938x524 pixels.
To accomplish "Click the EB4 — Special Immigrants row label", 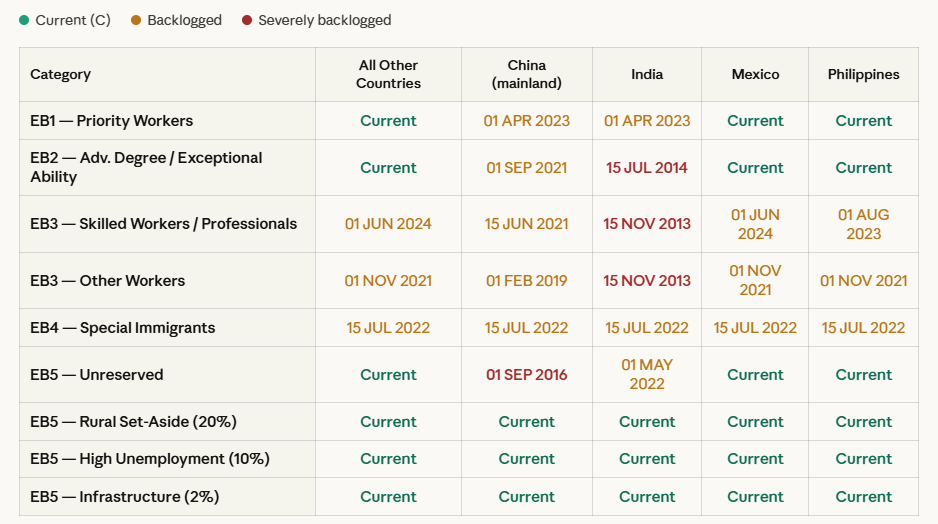I will [x=123, y=328].
